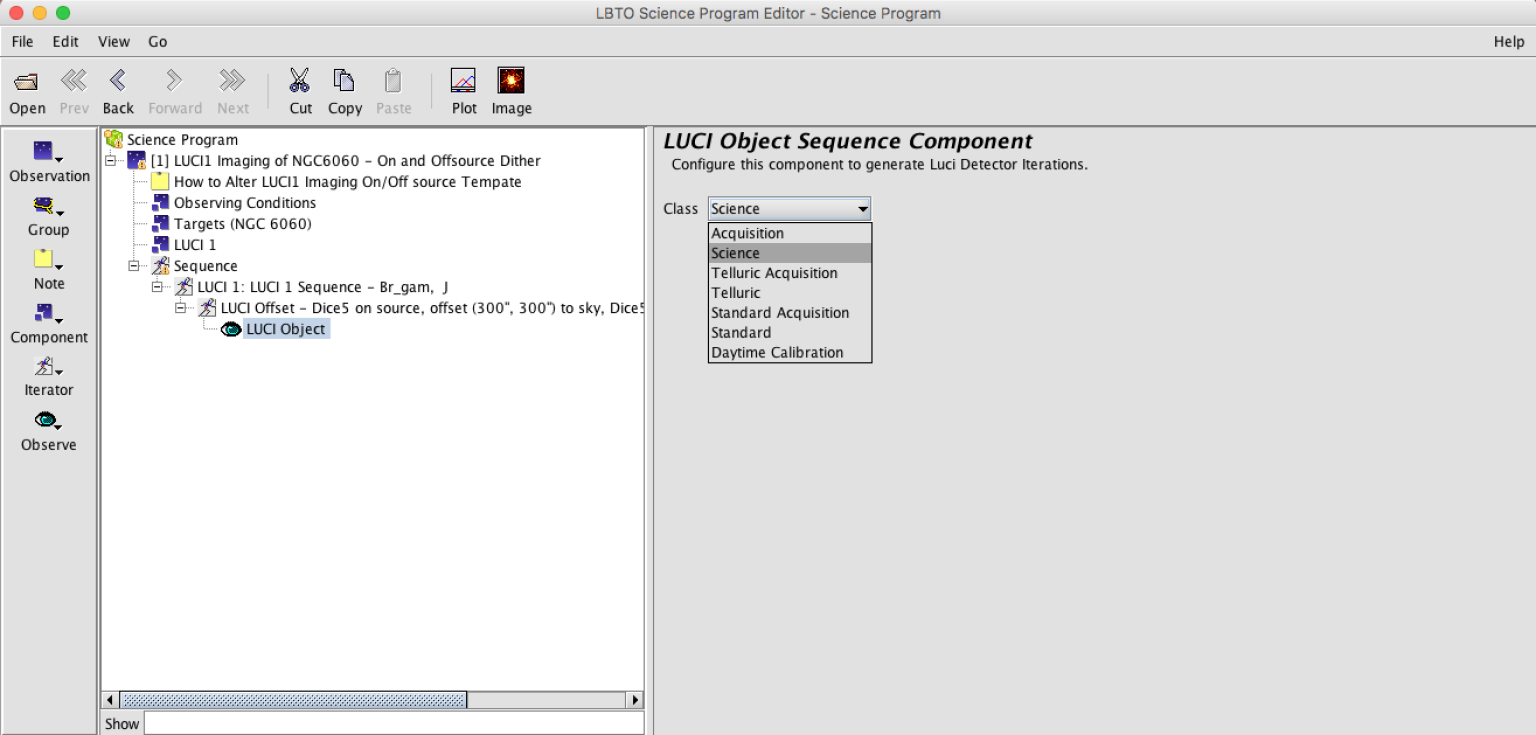Select Targets (NGC 6060) in tree
This screenshot has width=1536, height=735.
point(243,224)
